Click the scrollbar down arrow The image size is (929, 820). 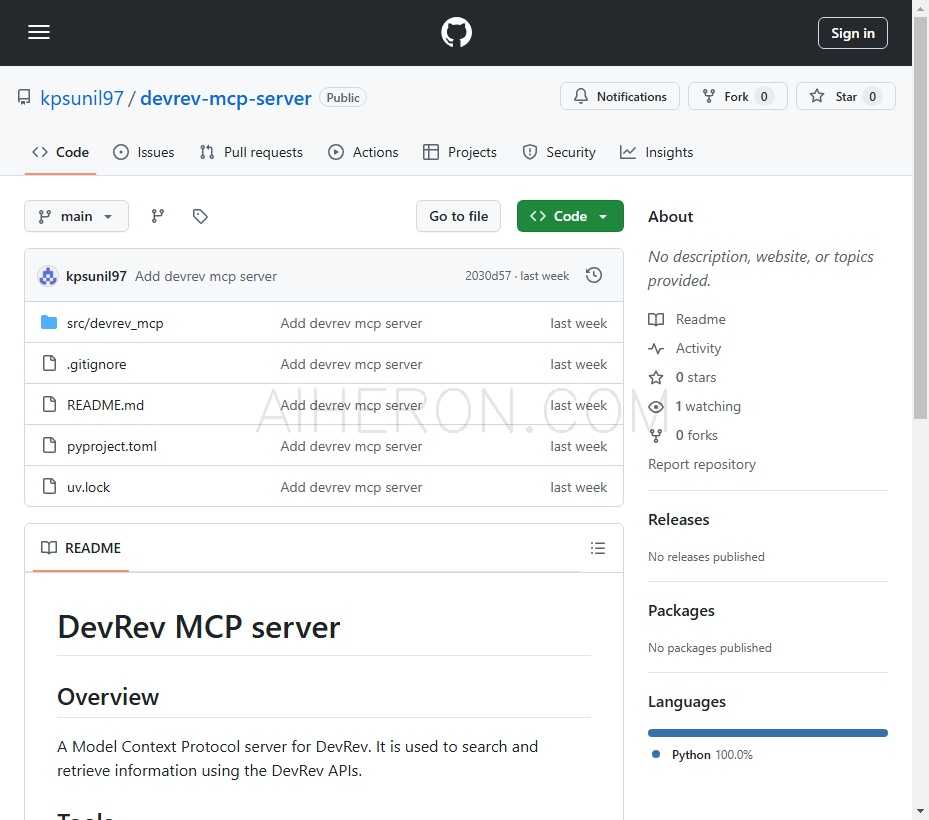tap(920, 812)
